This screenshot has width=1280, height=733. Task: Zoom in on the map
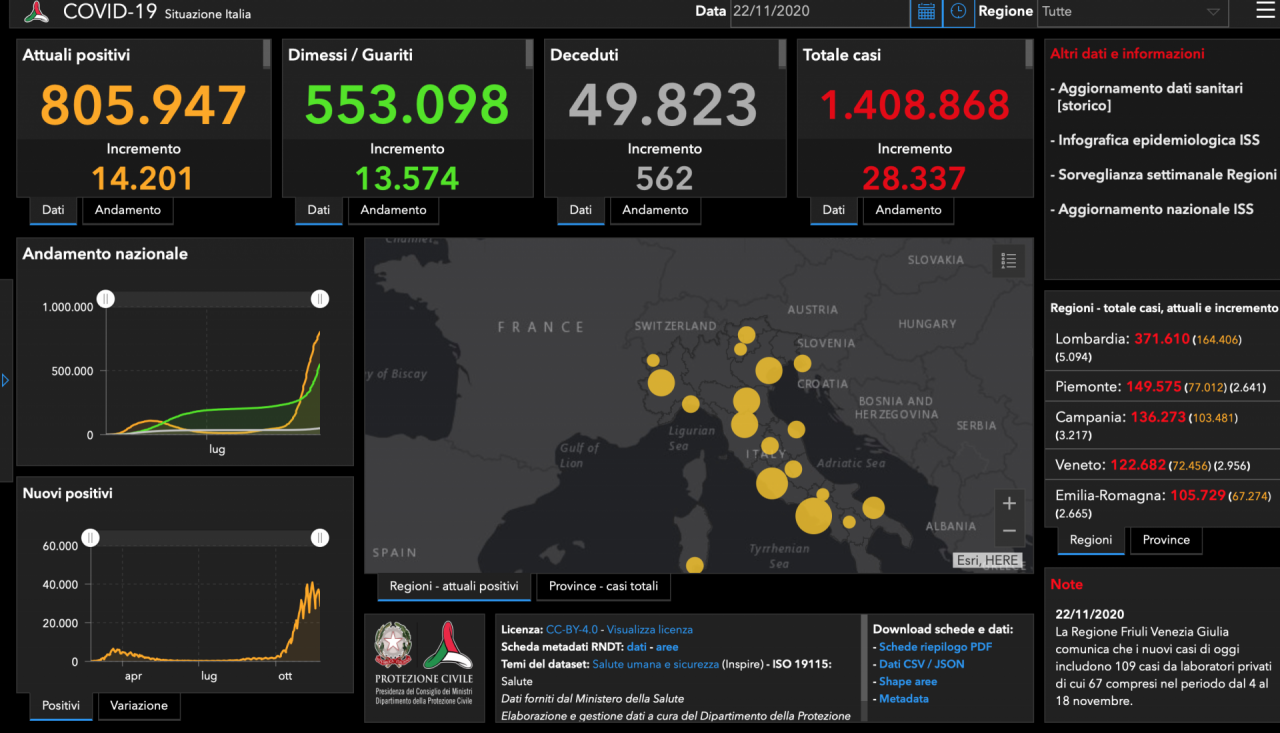(1009, 503)
